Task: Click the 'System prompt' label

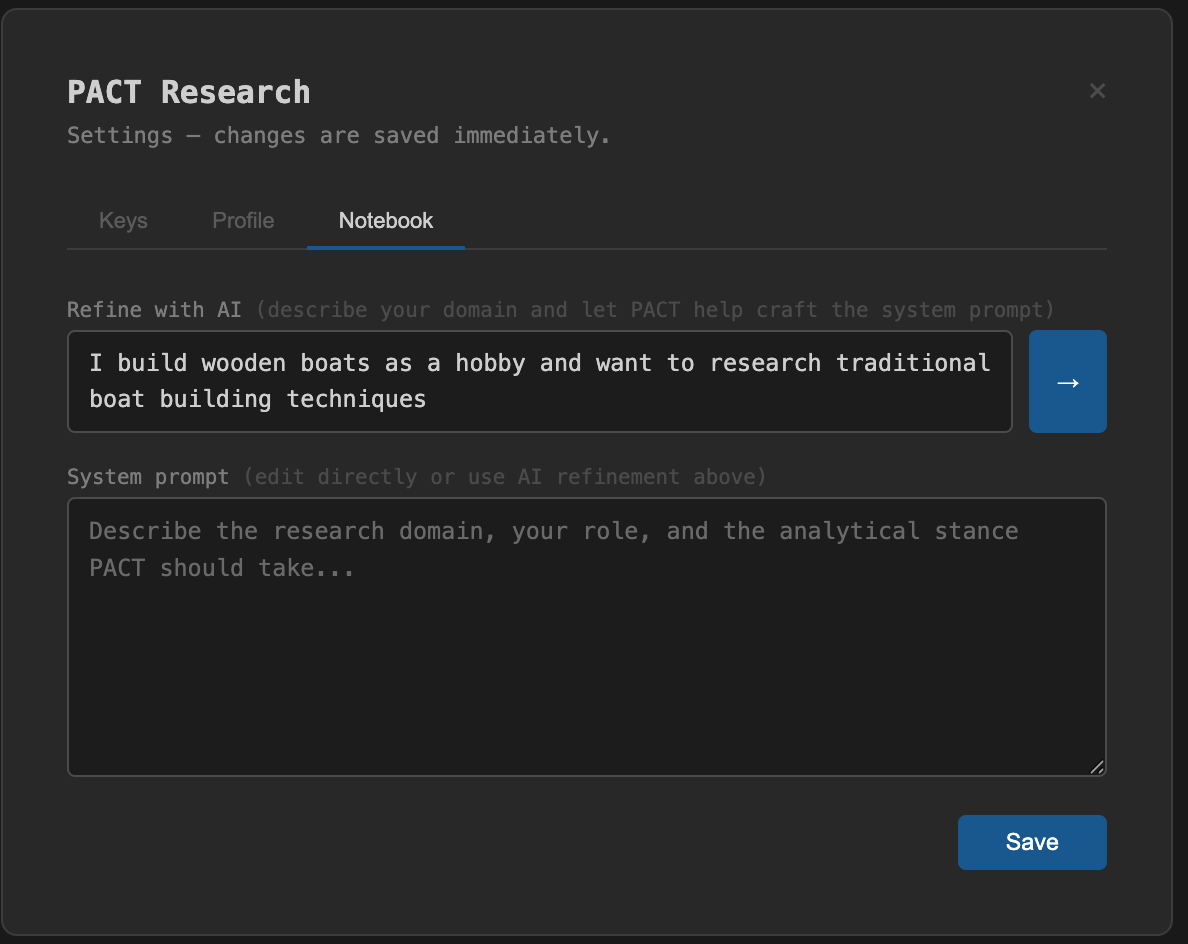Action: (148, 477)
